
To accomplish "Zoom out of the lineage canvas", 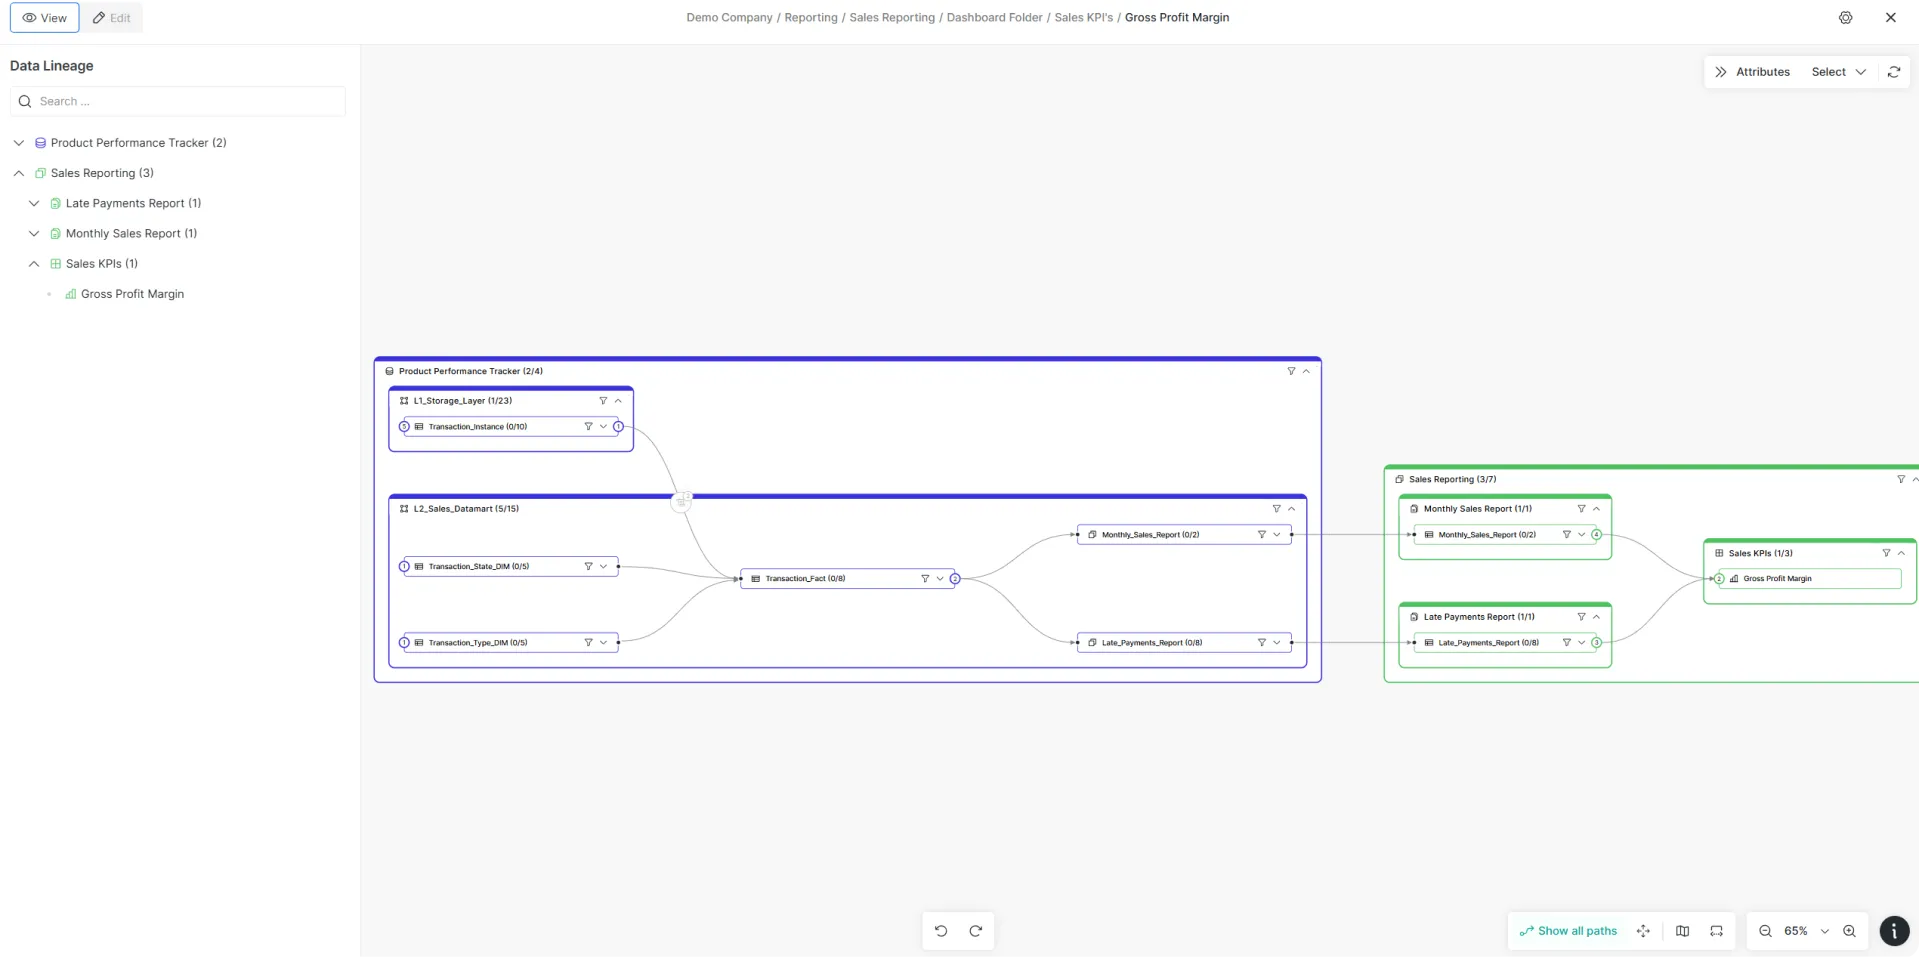I will click(x=1766, y=931).
